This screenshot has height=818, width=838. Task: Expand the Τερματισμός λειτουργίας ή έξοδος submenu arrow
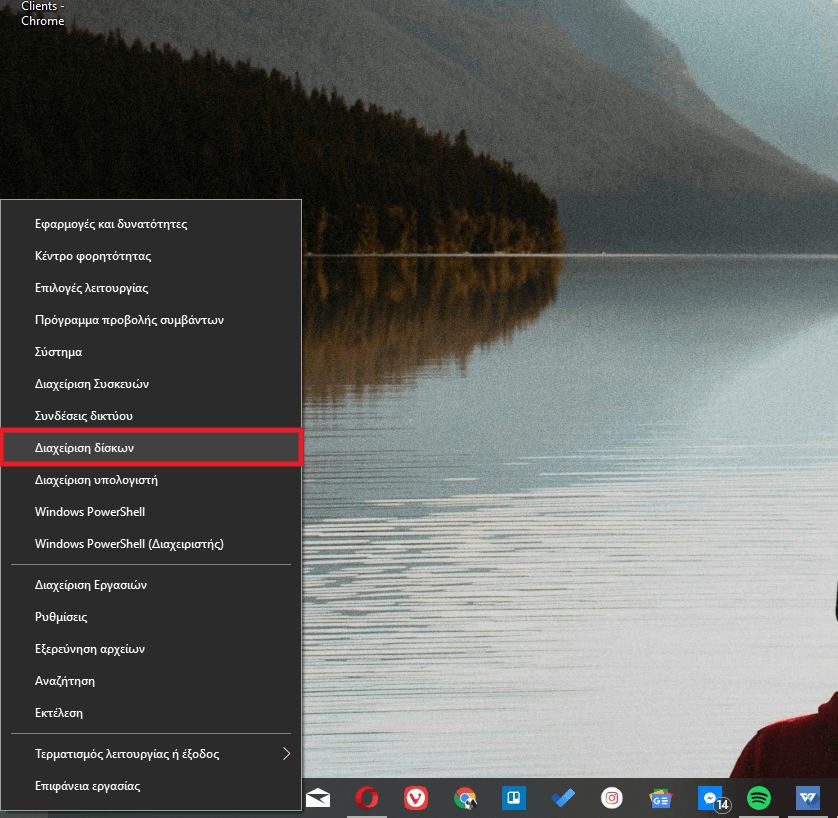pyautogui.click(x=286, y=753)
